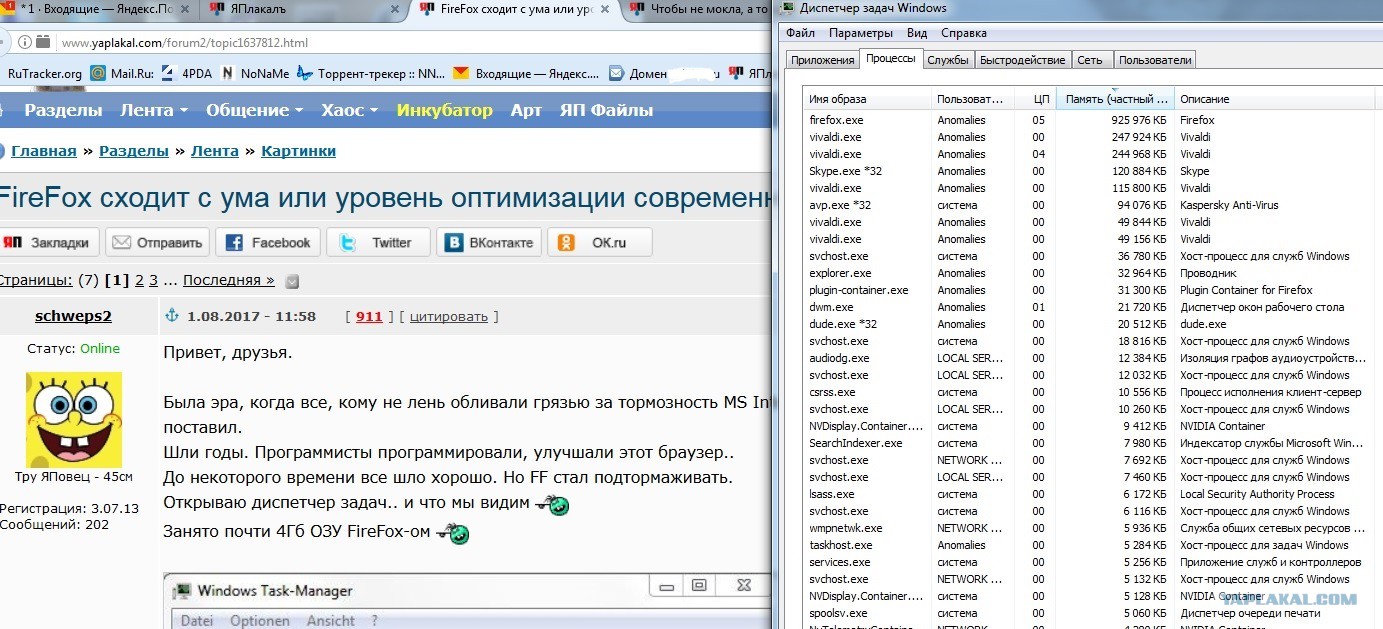Sort processes by Память column header
The image size is (1383, 629).
(1116, 99)
